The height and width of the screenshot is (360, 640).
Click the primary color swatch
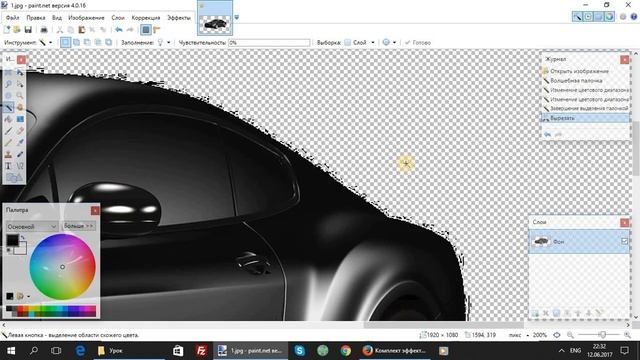(x=12, y=240)
